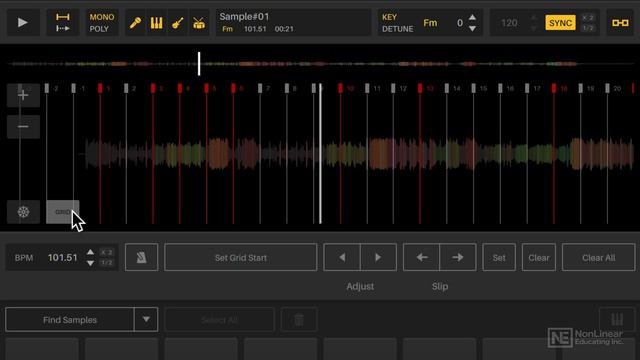Increase BPM with the up arrow
Screen dimensions: 640x360
coord(90,252)
